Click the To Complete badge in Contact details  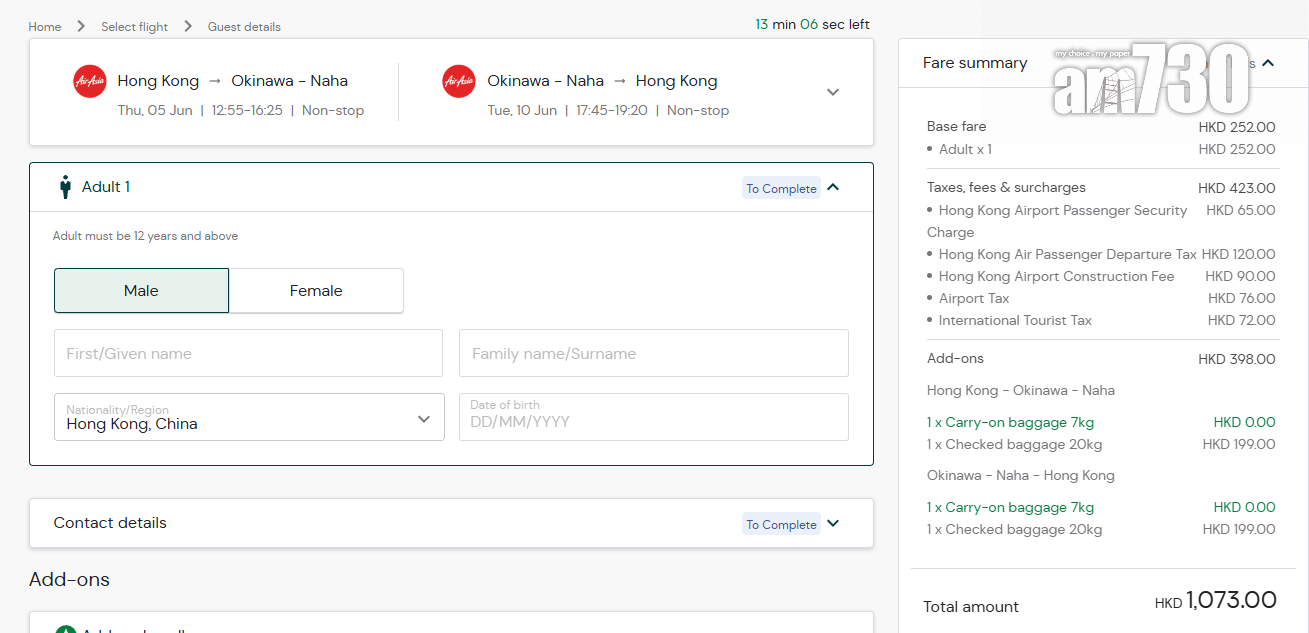pos(781,524)
